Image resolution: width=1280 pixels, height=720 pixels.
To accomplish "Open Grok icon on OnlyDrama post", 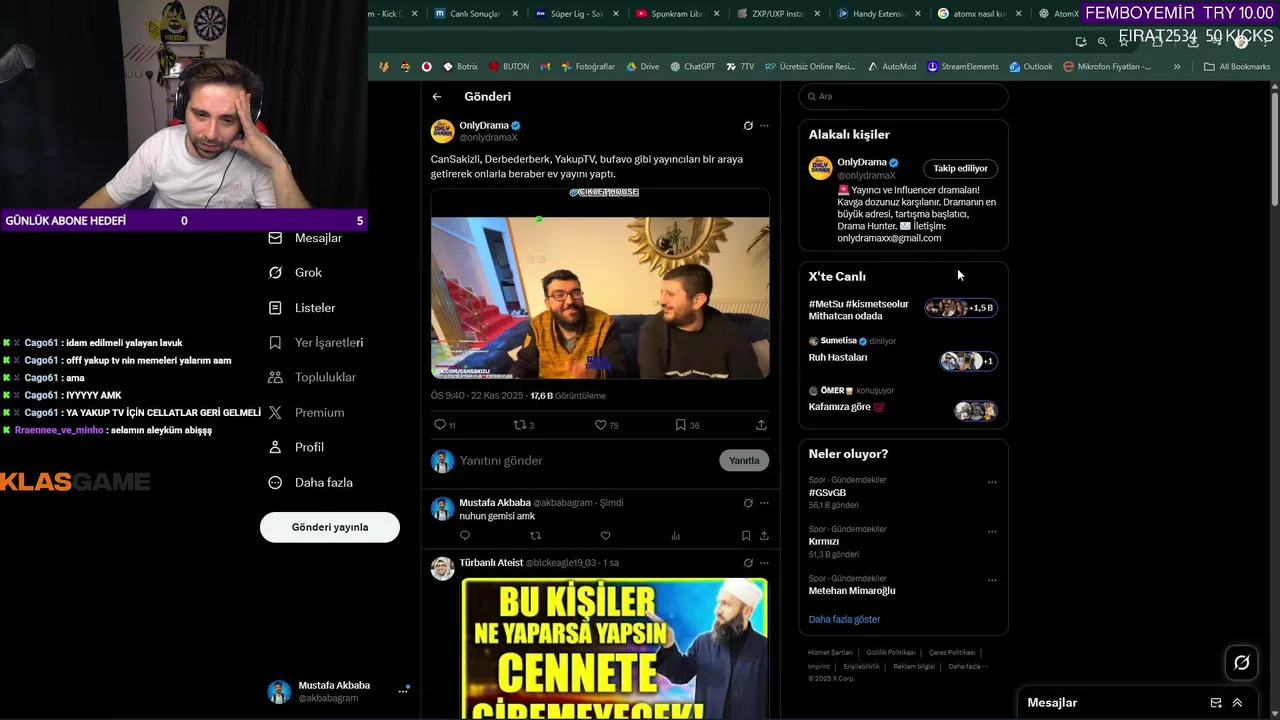I will (748, 126).
